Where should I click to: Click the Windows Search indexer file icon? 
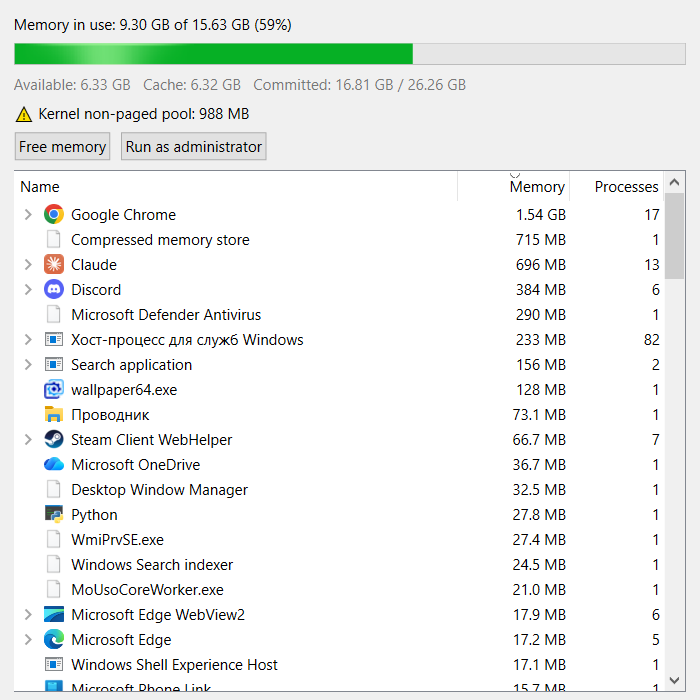pos(54,565)
